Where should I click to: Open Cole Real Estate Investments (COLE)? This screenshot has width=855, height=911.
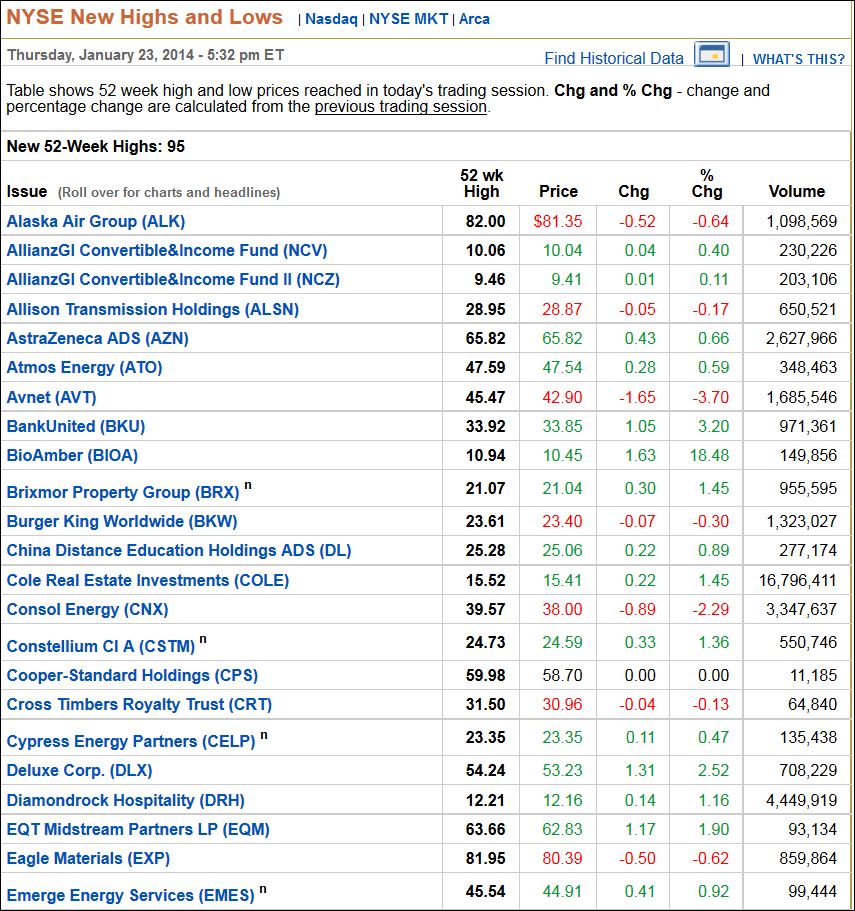pos(148,580)
